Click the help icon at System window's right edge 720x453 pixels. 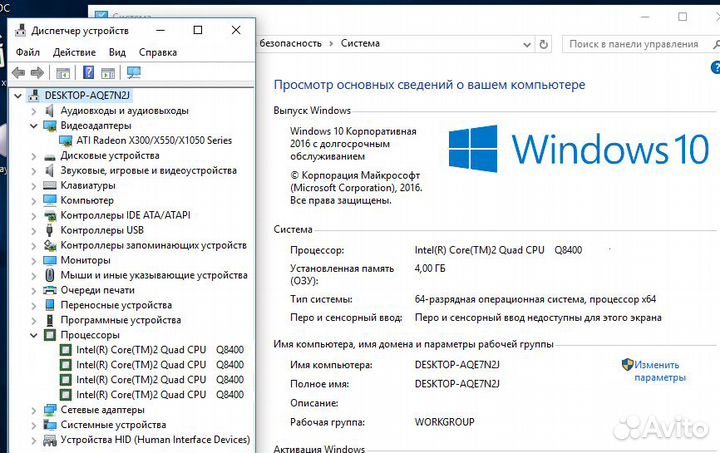pos(715,68)
